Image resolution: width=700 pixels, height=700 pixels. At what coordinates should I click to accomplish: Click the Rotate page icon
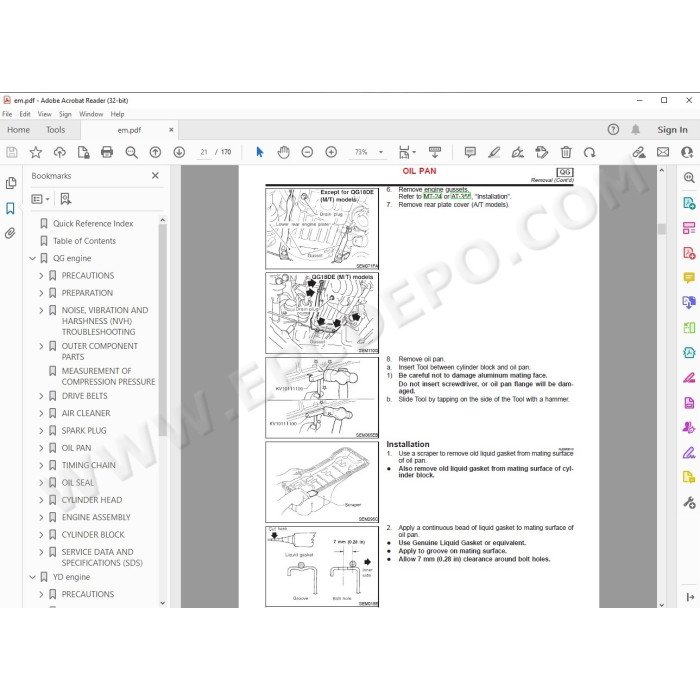[589, 152]
